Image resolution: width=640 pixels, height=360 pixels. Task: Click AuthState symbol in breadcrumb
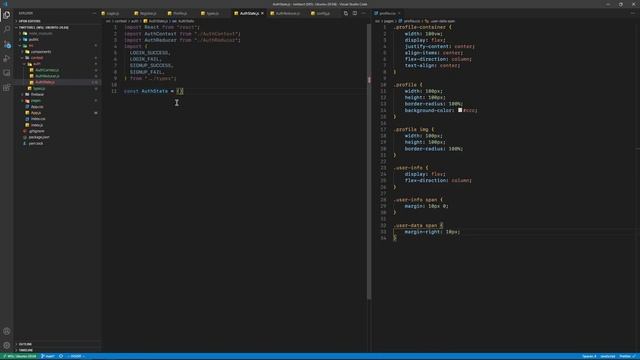[x=185, y=21]
